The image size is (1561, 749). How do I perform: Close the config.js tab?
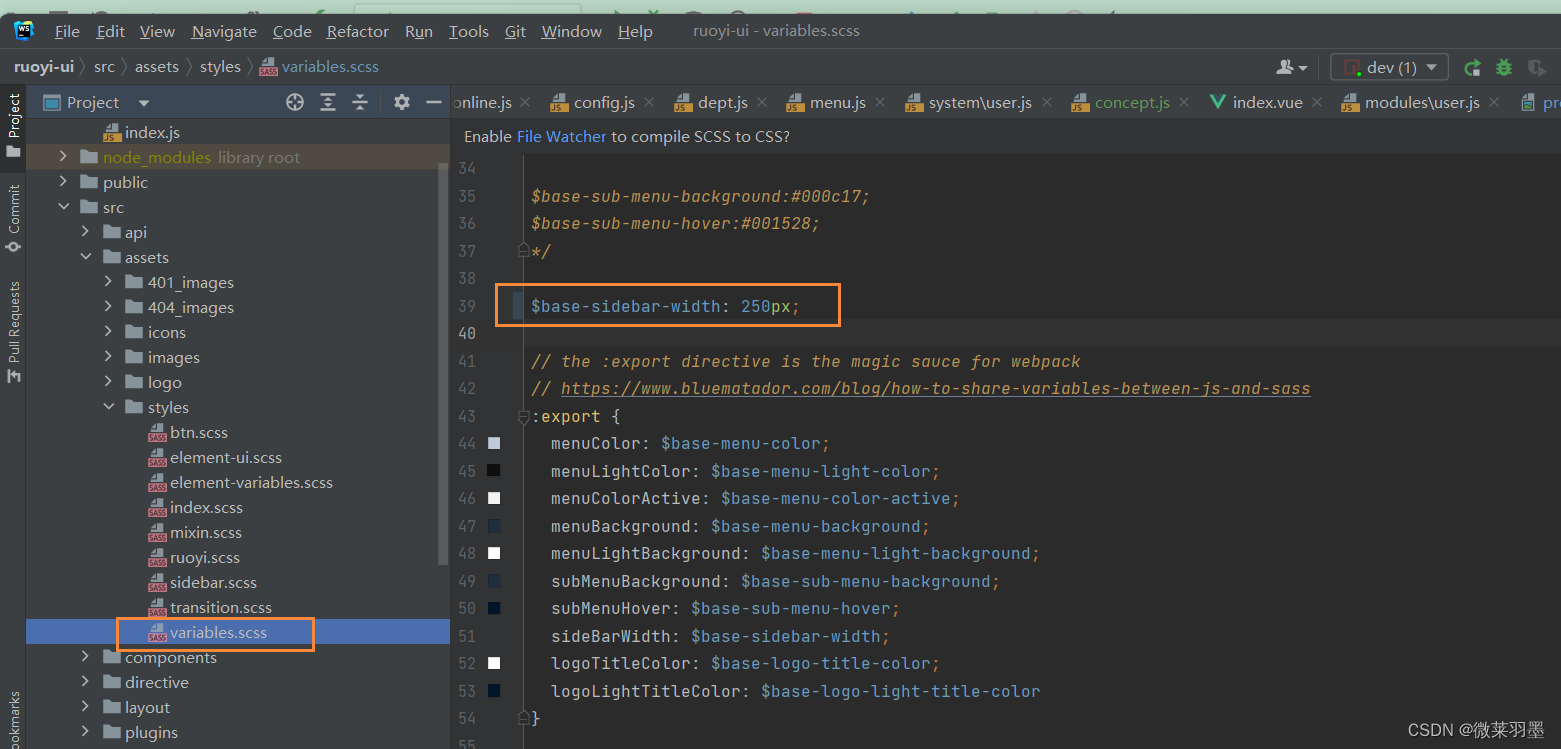pyautogui.click(x=651, y=103)
